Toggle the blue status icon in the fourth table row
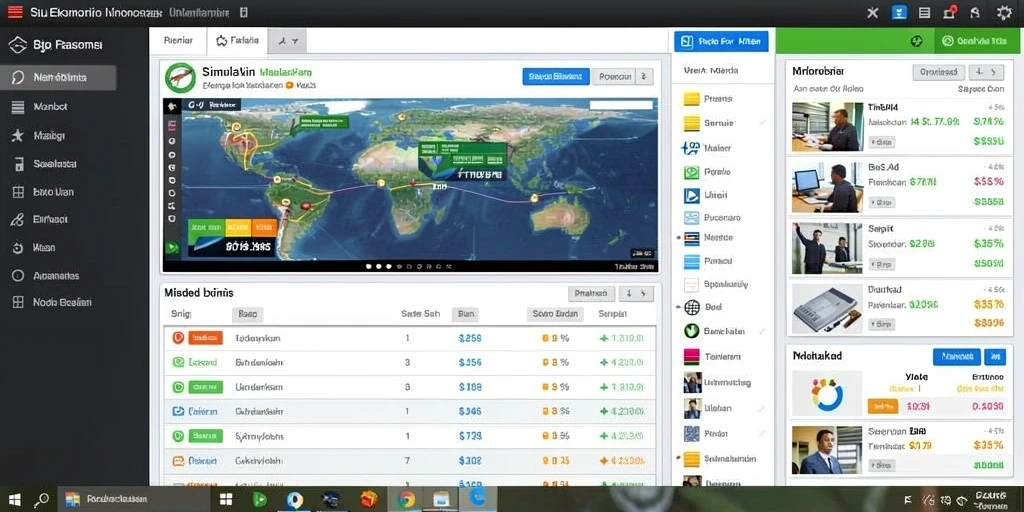Viewport: 1024px width, 512px height. click(x=178, y=411)
